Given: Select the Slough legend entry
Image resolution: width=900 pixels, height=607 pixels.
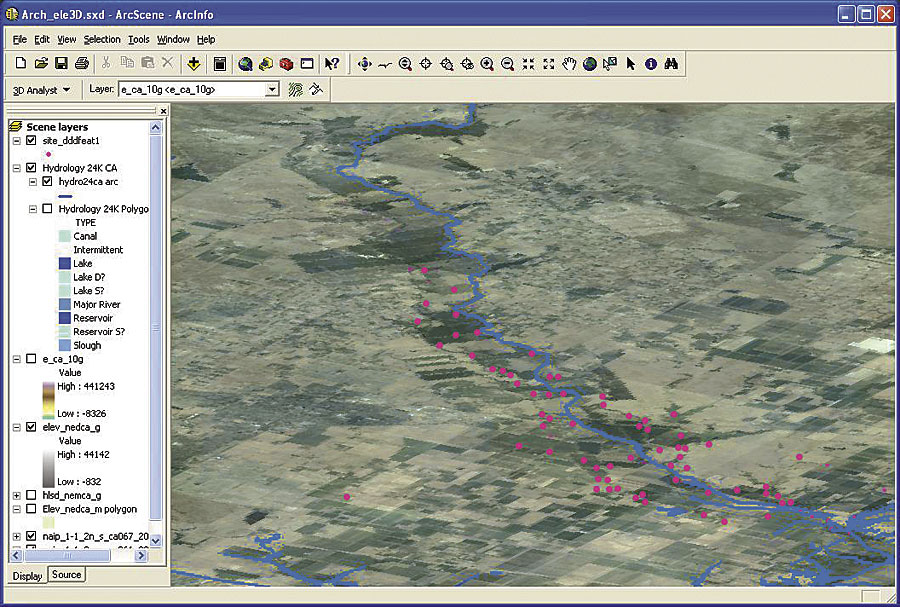Looking at the screenshot, I should click(x=87, y=345).
